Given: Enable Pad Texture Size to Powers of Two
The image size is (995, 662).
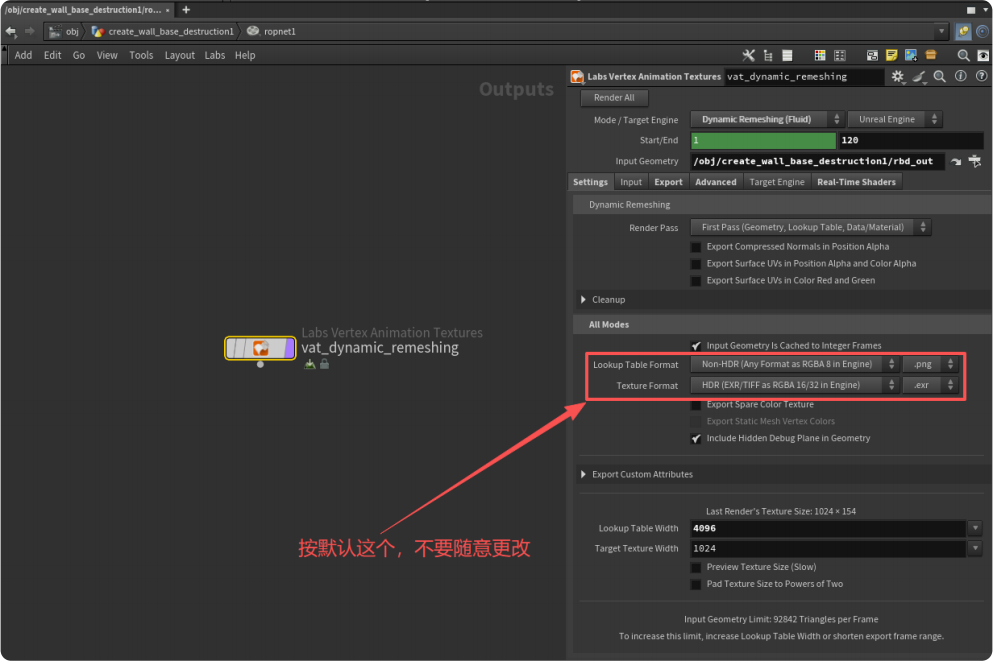Looking at the screenshot, I should tap(696, 584).
